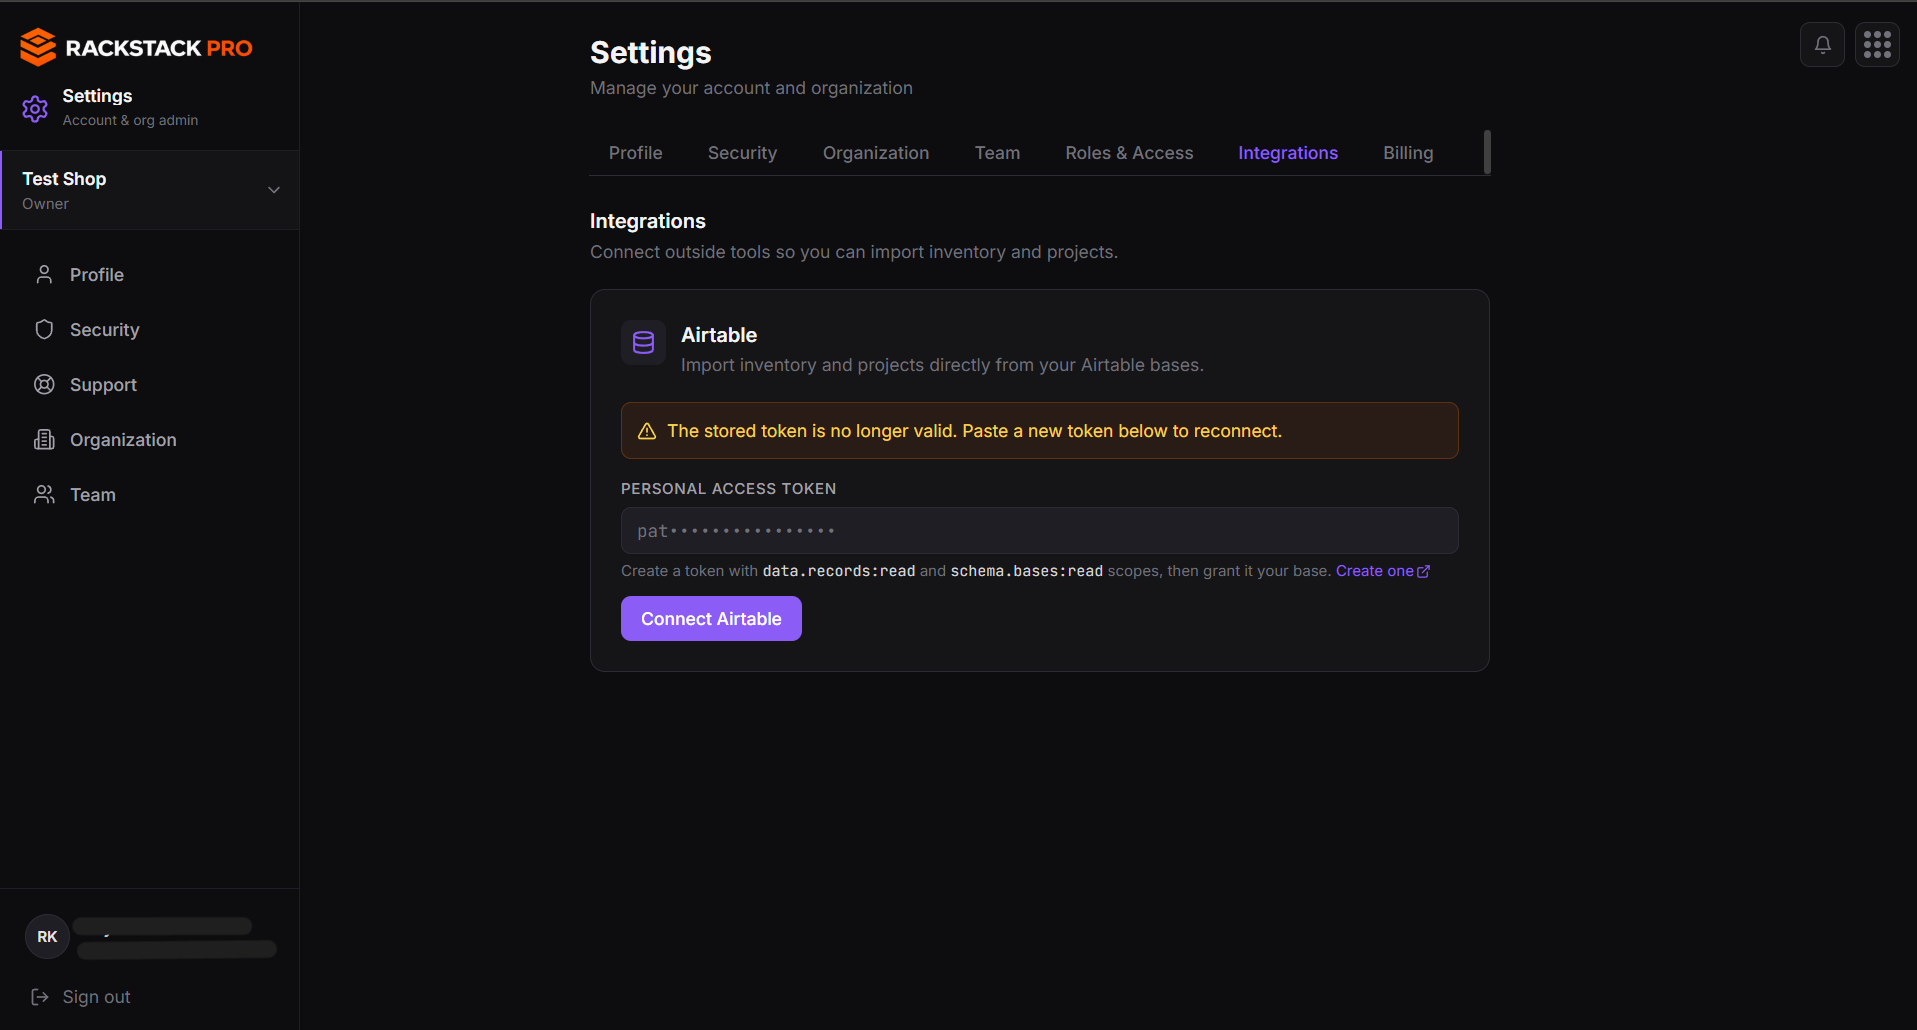Screen dimensions: 1917x1030
Task: Click the PERSONAL ACCESS TOKEN label
Action: tap(728, 488)
